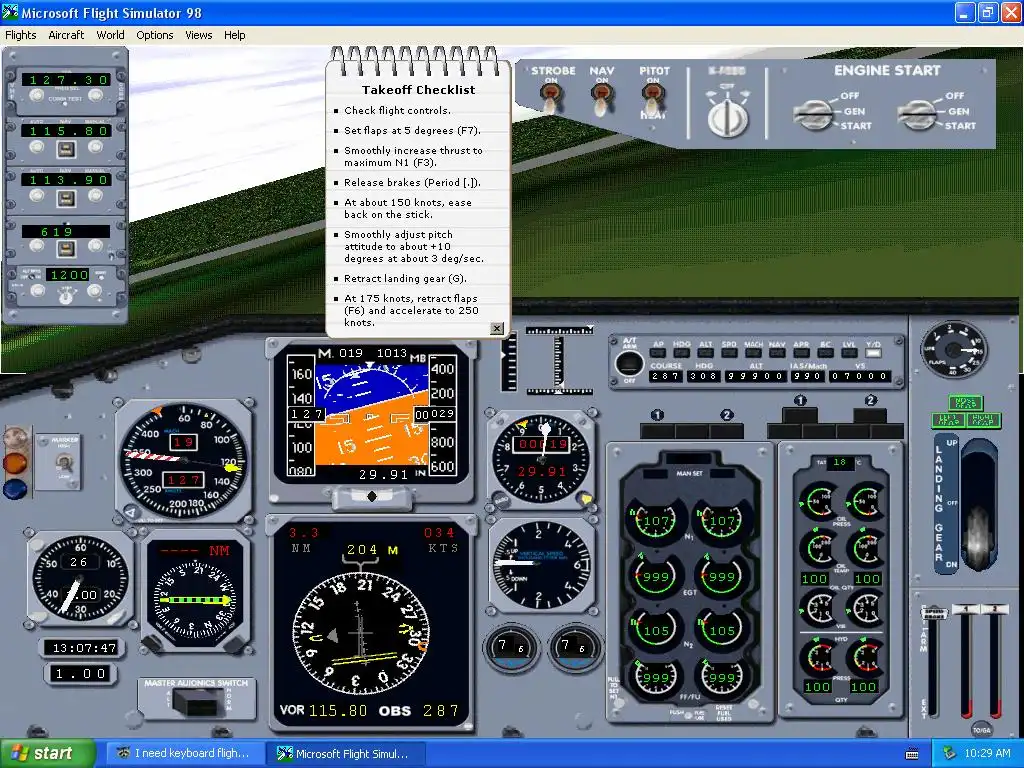Click the RMI bearing indicator gauge
Screen dimensions: 1024x768
pyautogui.click(x=195, y=600)
